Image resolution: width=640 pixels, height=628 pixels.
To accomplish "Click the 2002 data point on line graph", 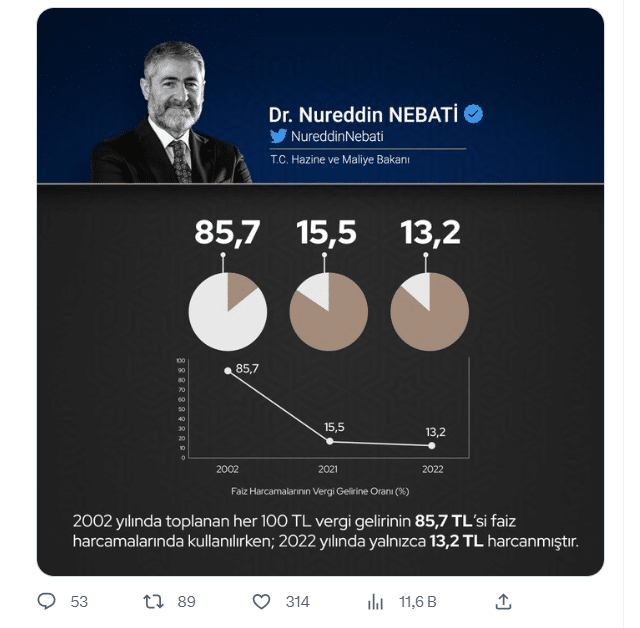I will [228, 371].
